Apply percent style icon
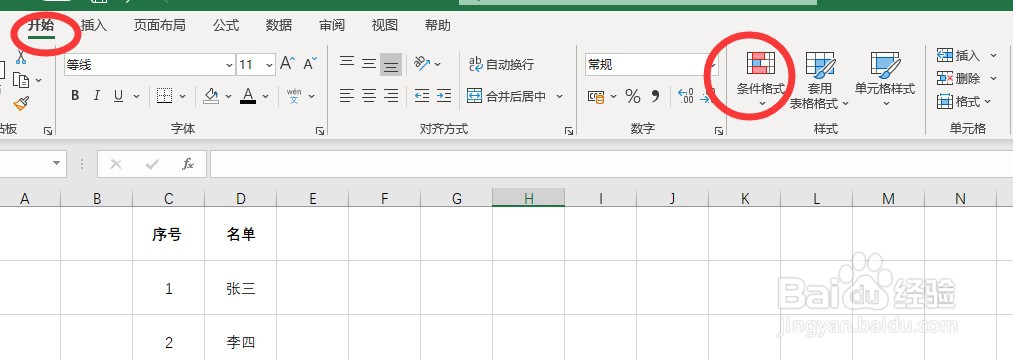1013x360 pixels. click(633, 97)
